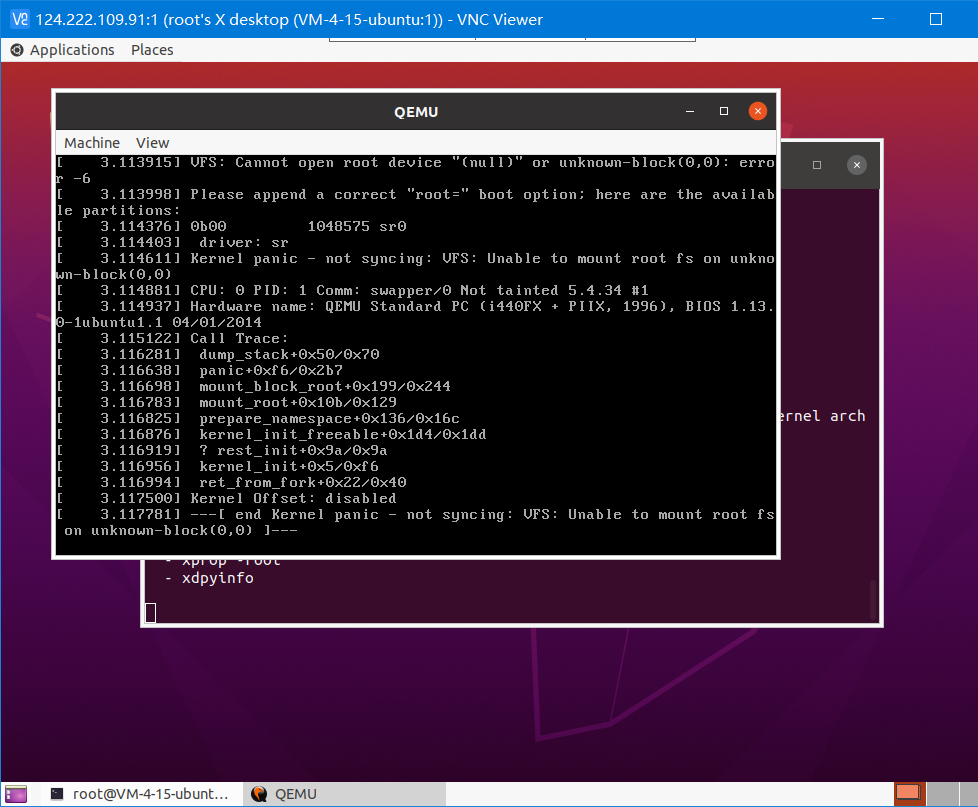Select the orange active workspace in the switcher

(909, 794)
